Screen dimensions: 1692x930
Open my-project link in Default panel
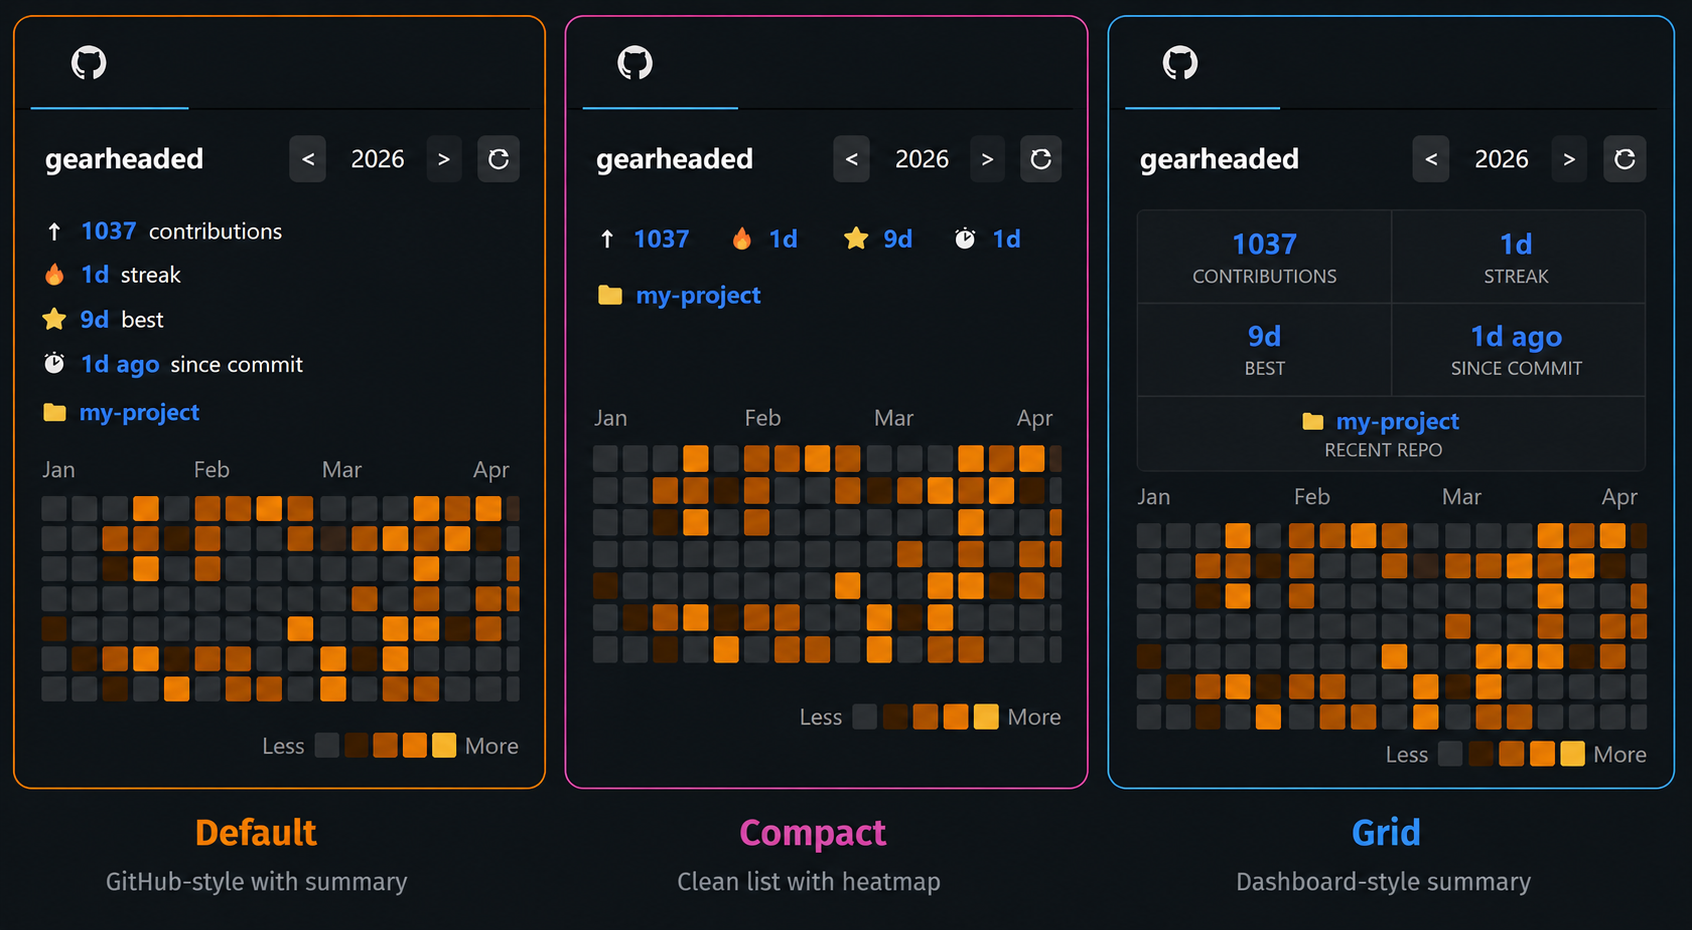coord(139,412)
